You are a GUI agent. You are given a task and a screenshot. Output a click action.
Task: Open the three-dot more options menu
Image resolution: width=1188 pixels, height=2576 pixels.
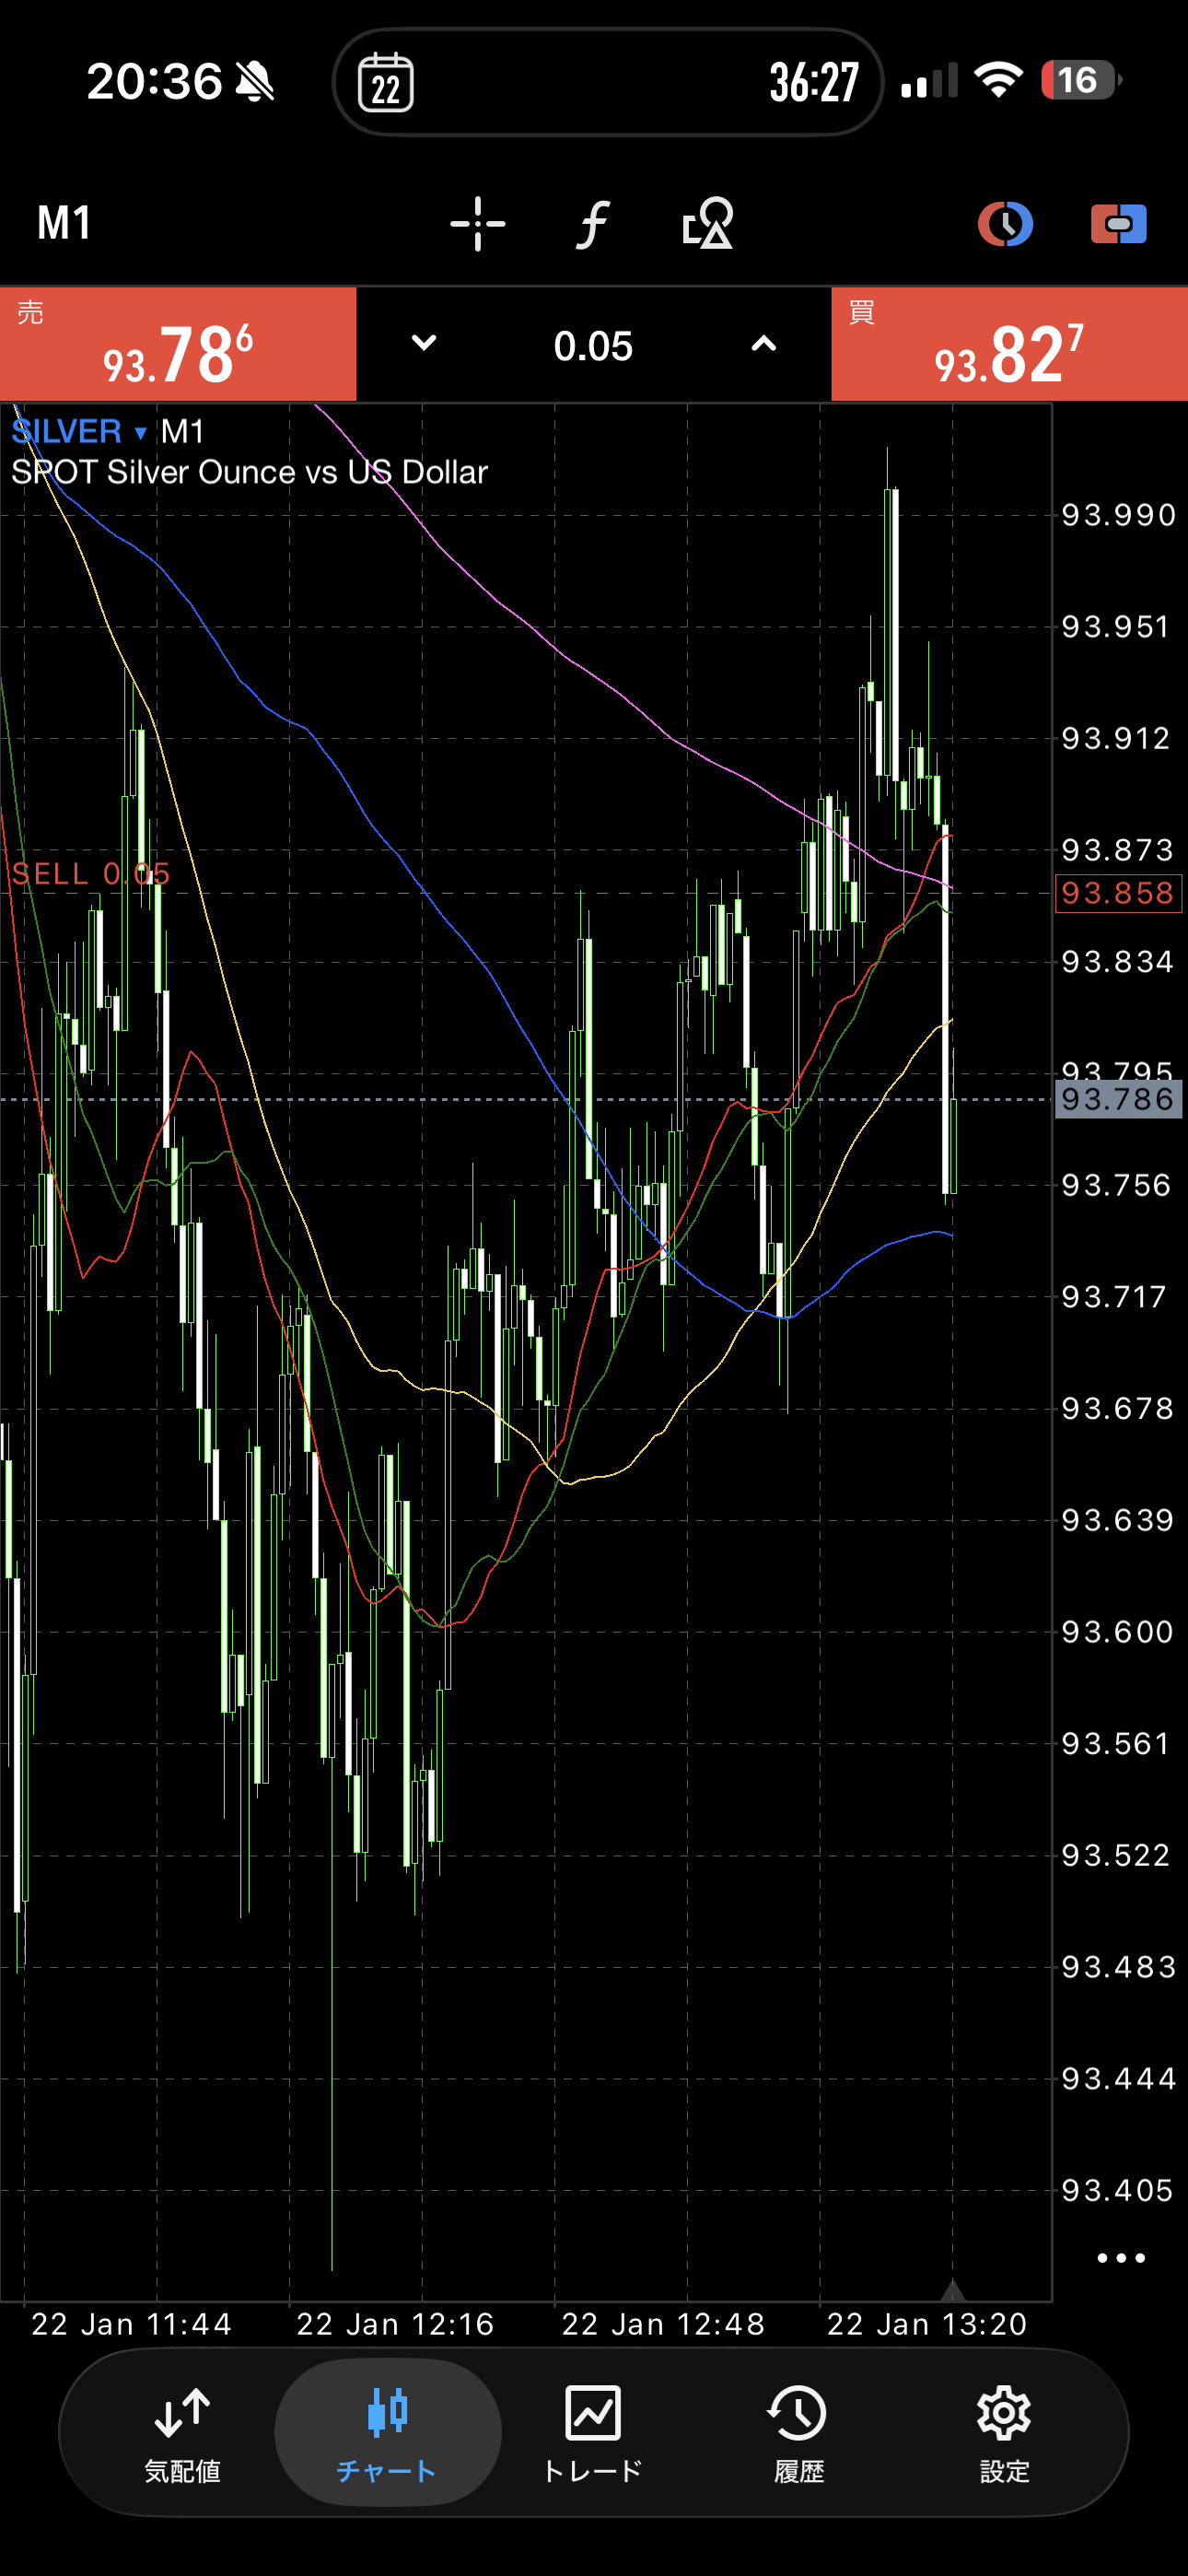(x=1120, y=2257)
